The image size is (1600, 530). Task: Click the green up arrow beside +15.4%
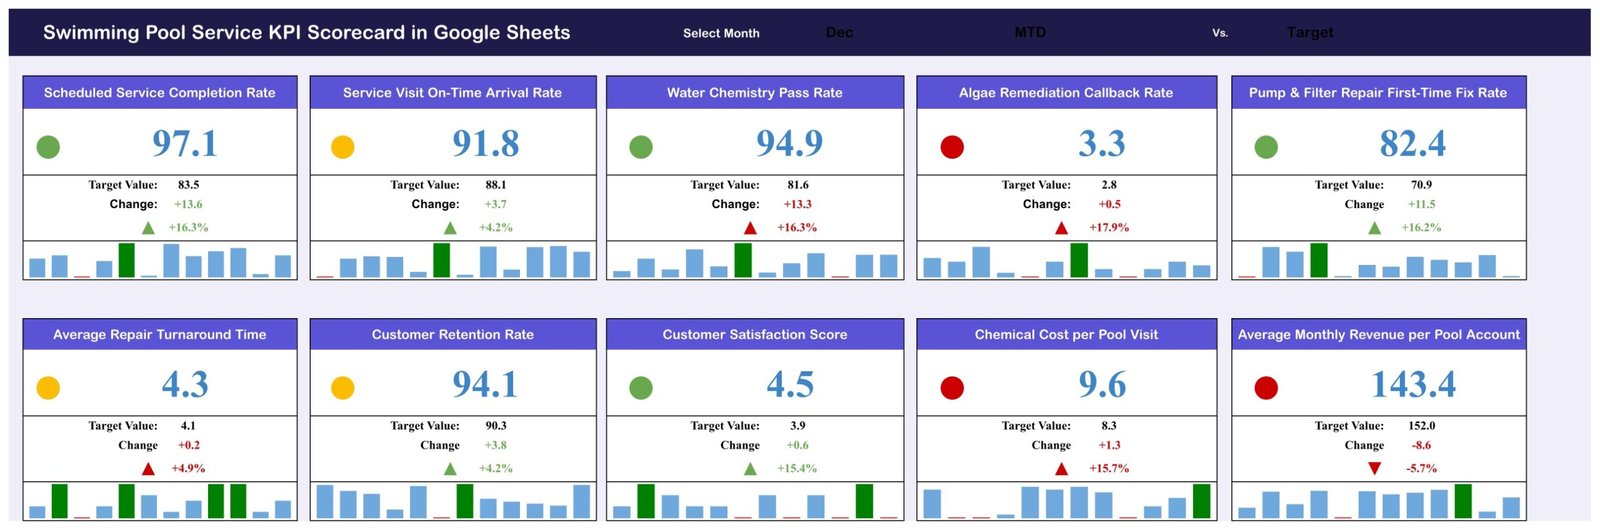tap(750, 469)
